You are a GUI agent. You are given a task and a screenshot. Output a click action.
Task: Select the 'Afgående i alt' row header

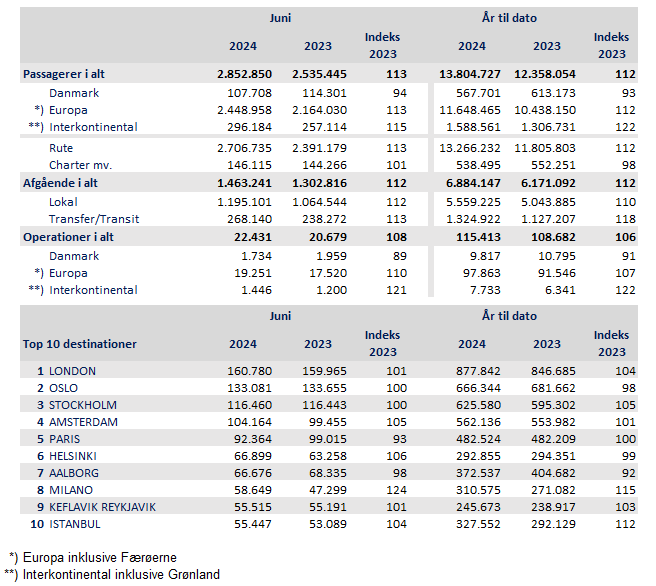(x=62, y=184)
